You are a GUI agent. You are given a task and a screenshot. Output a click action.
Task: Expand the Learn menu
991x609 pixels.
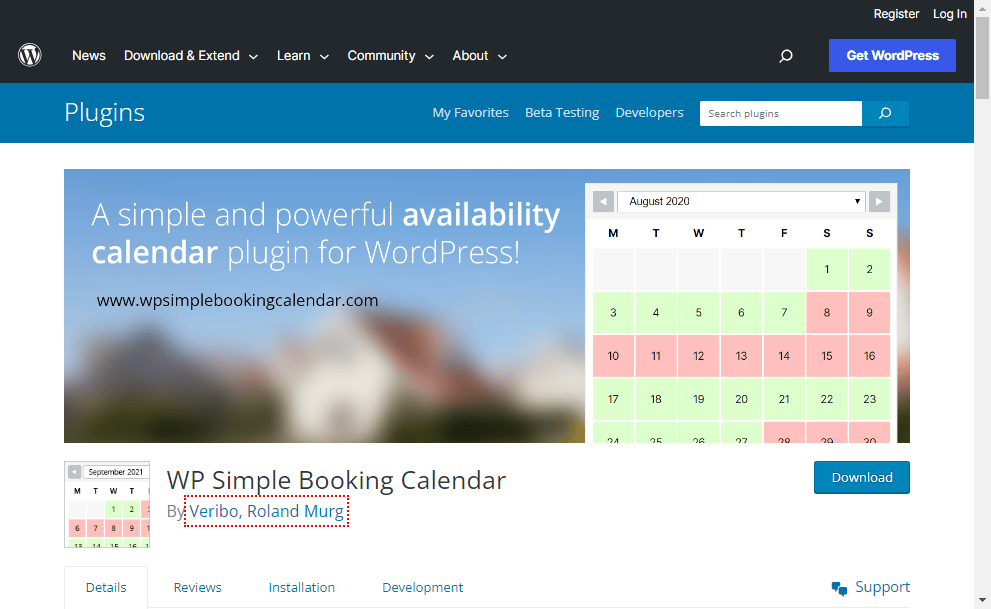click(303, 56)
